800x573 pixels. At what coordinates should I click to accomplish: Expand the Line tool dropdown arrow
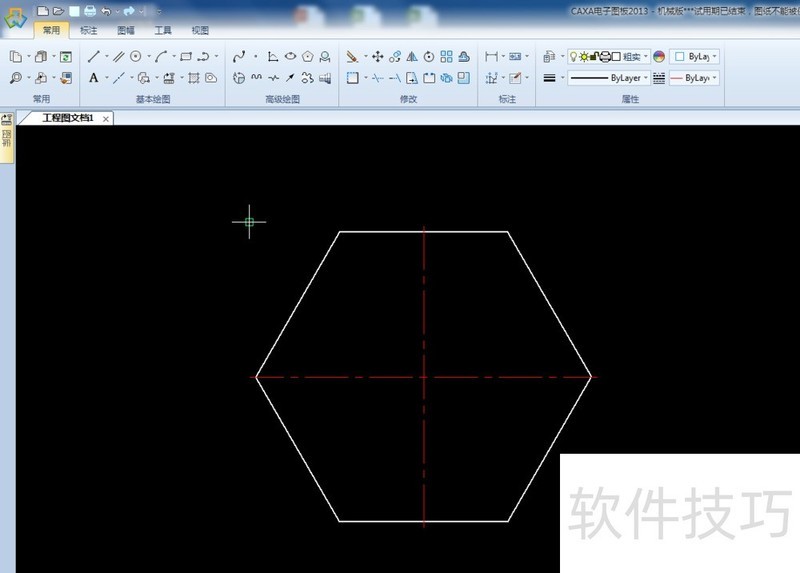tap(106, 57)
